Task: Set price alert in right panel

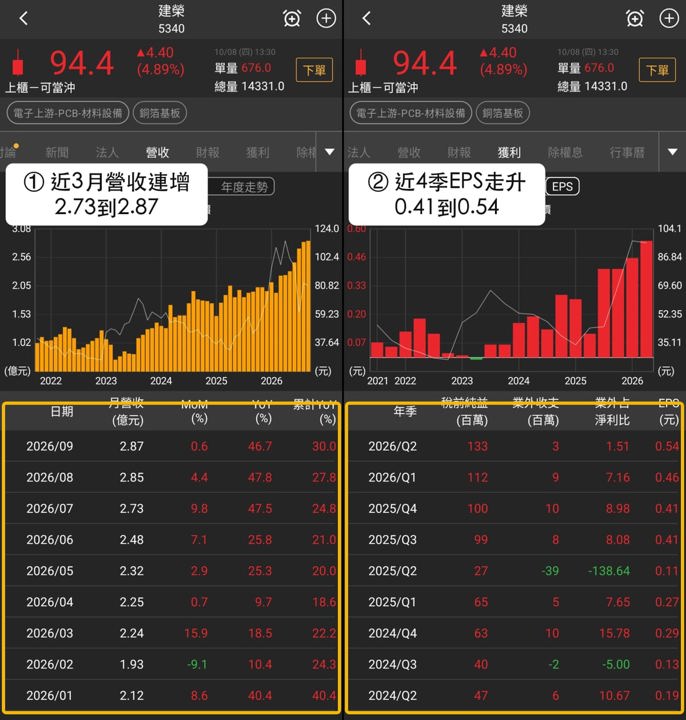Action: point(635,19)
